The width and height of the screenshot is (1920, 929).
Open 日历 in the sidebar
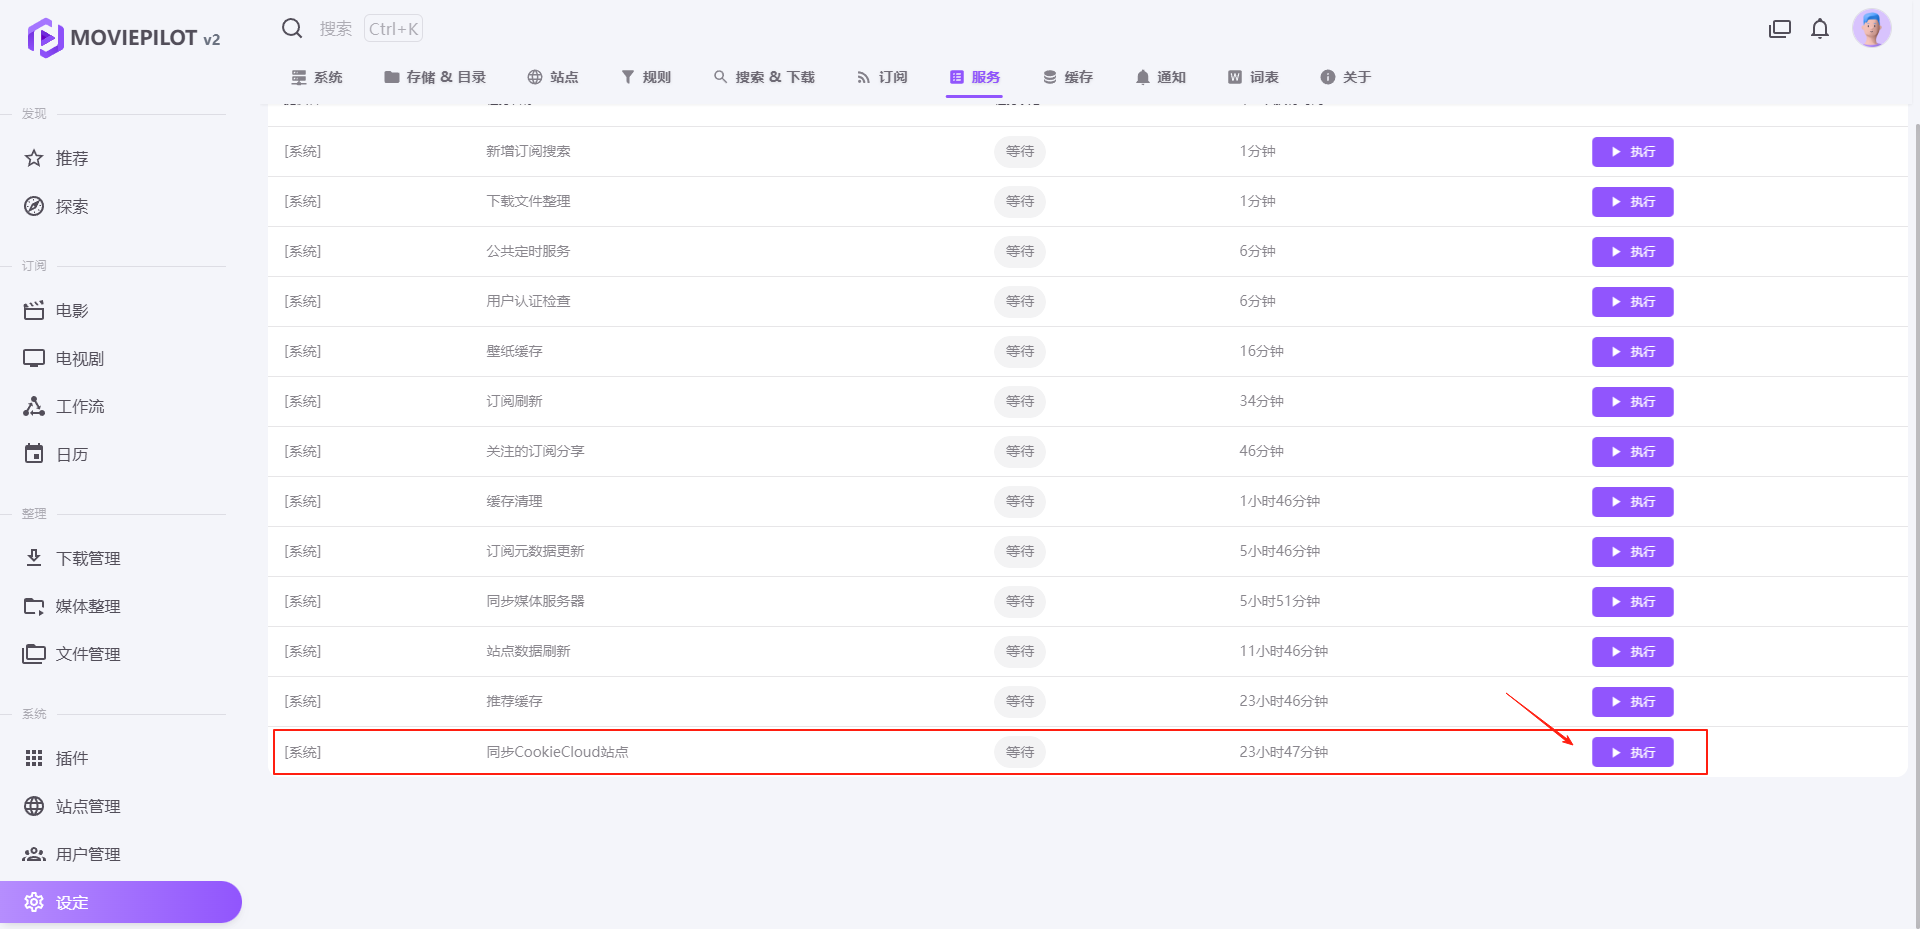(x=72, y=454)
